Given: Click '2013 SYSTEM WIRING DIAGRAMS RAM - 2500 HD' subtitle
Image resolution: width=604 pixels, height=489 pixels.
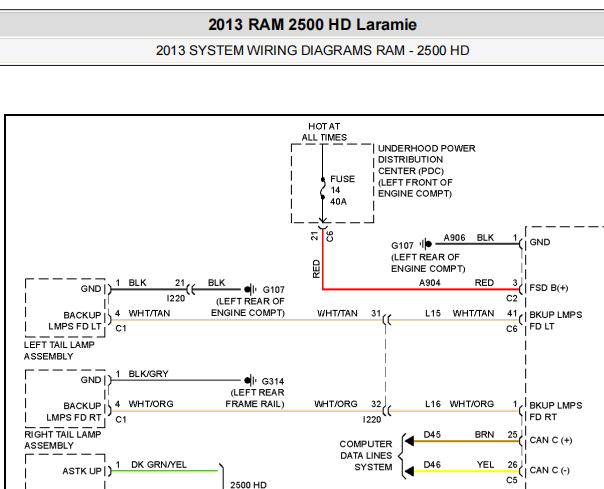Looking at the screenshot, I should [312, 50].
